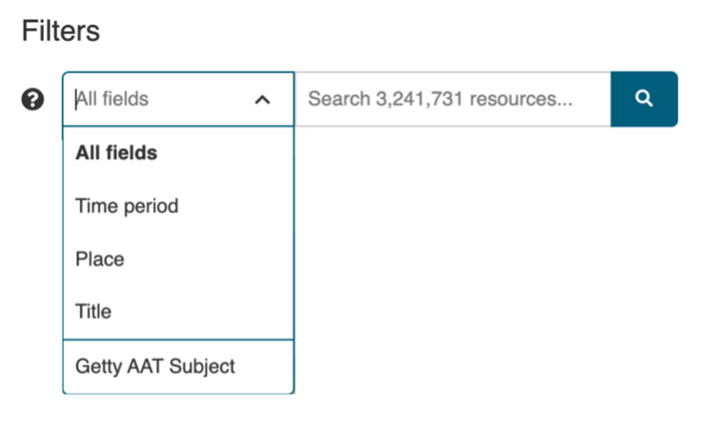Image resolution: width=708 pixels, height=430 pixels.
Task: Collapse the field list with the chevron arrow
Action: coord(262,99)
